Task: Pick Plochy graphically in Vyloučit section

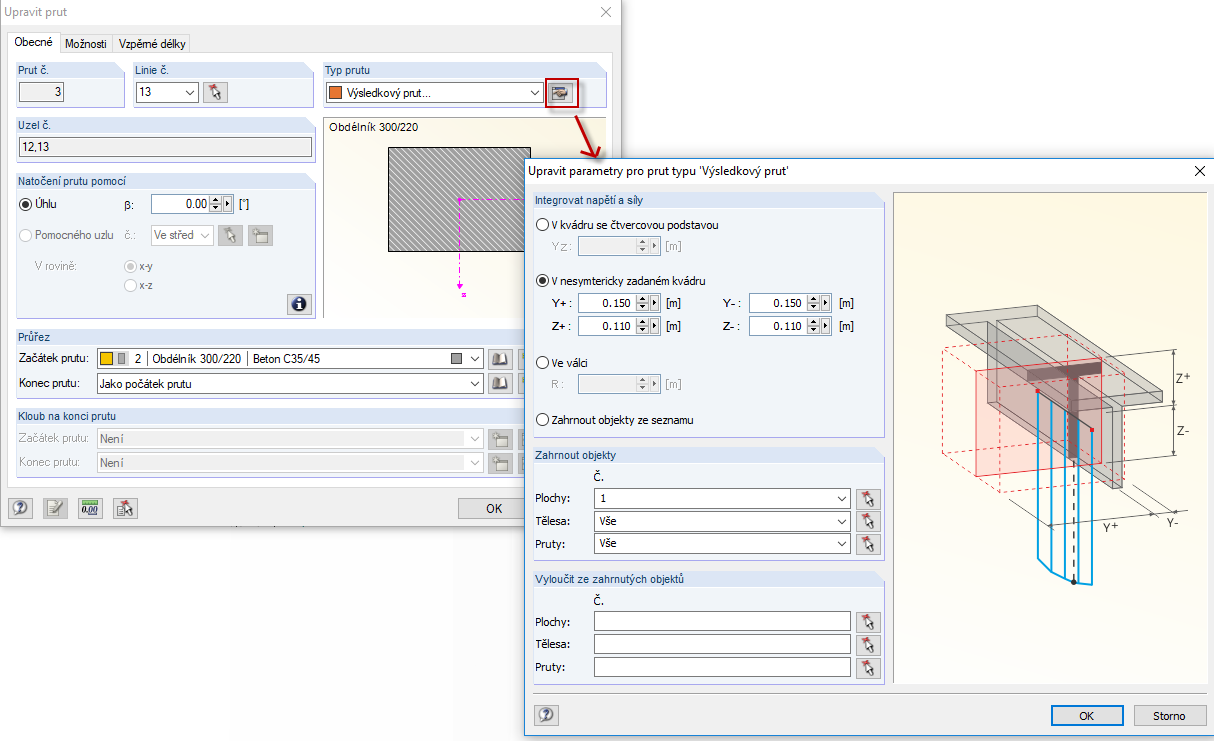Action: [868, 622]
